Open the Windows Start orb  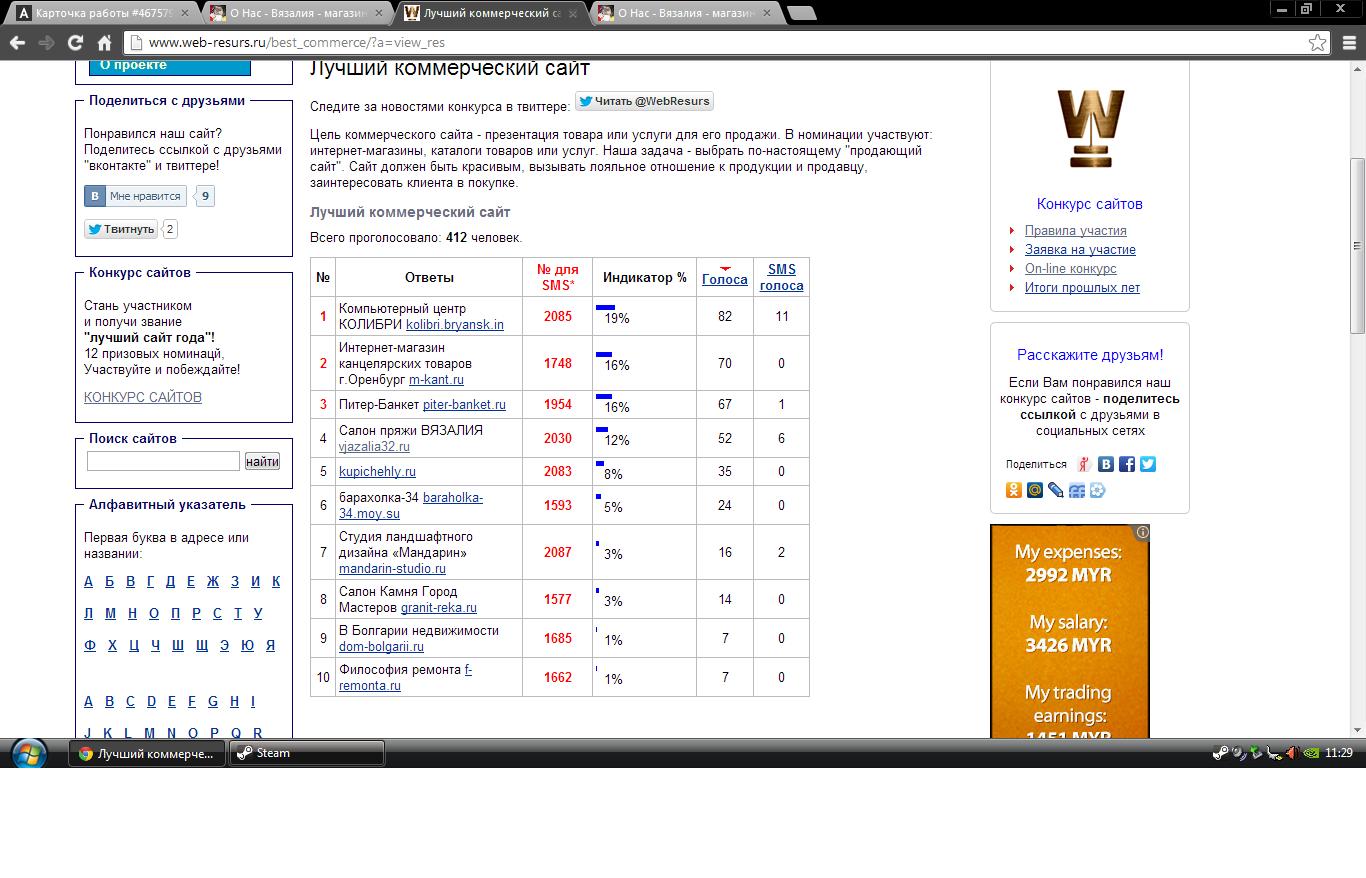28,753
